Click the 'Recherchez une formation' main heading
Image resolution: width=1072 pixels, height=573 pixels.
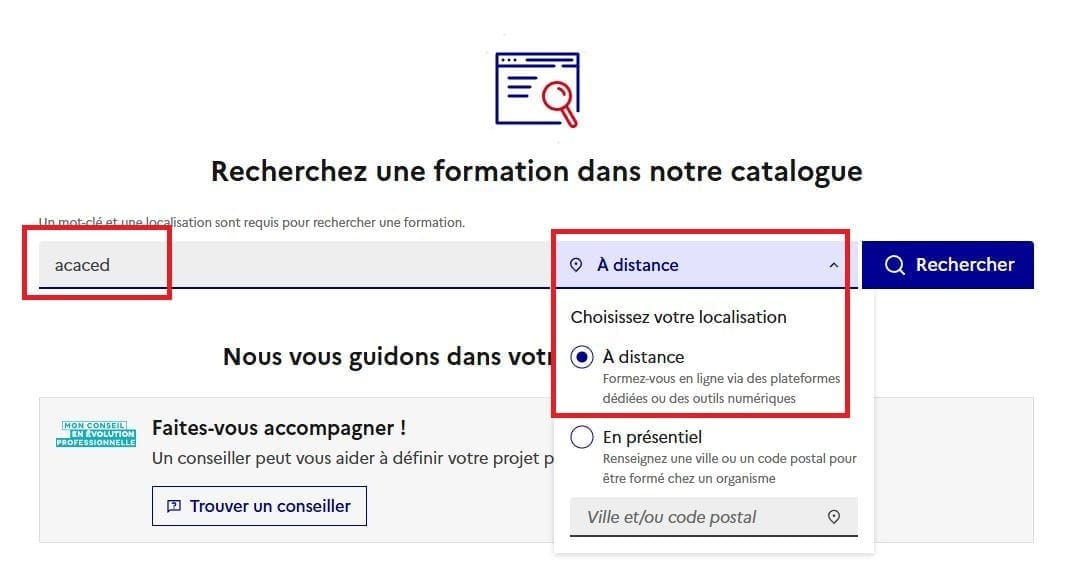(536, 171)
